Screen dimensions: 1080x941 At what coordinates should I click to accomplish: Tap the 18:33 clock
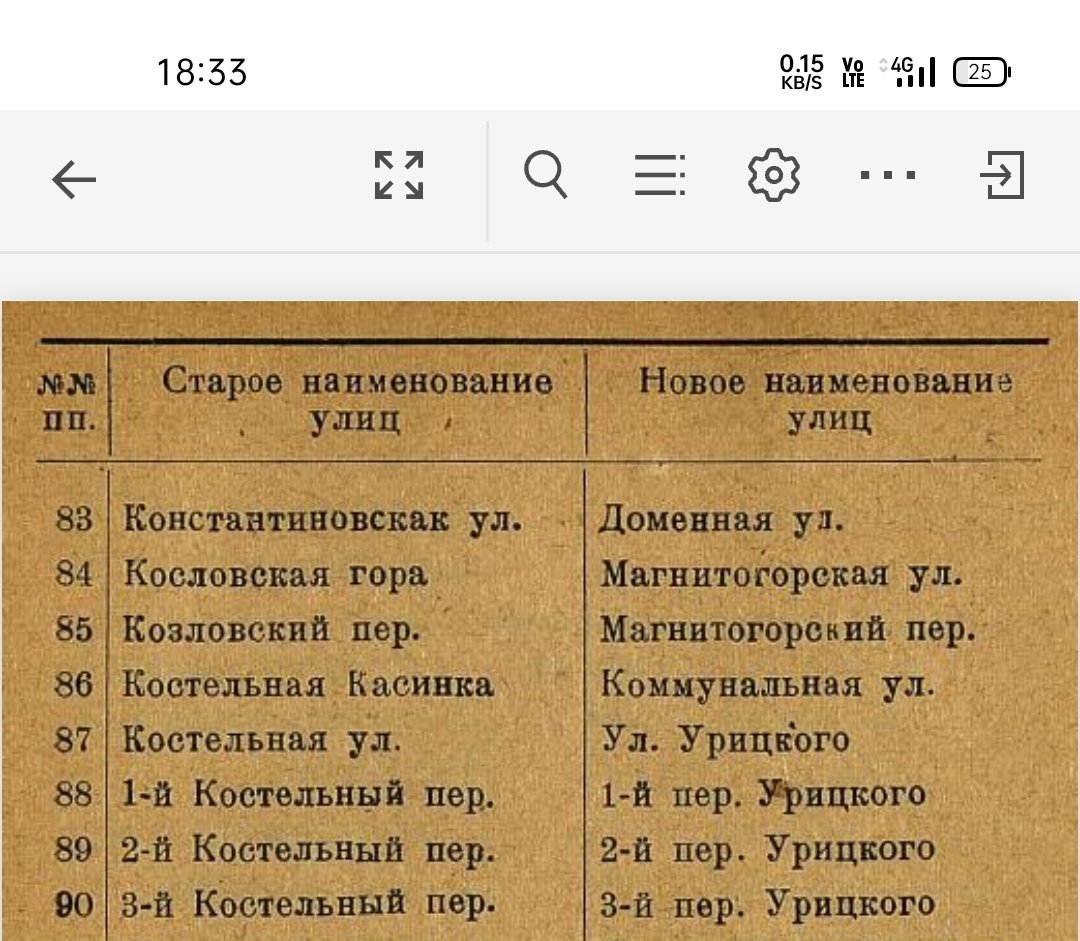click(x=202, y=72)
